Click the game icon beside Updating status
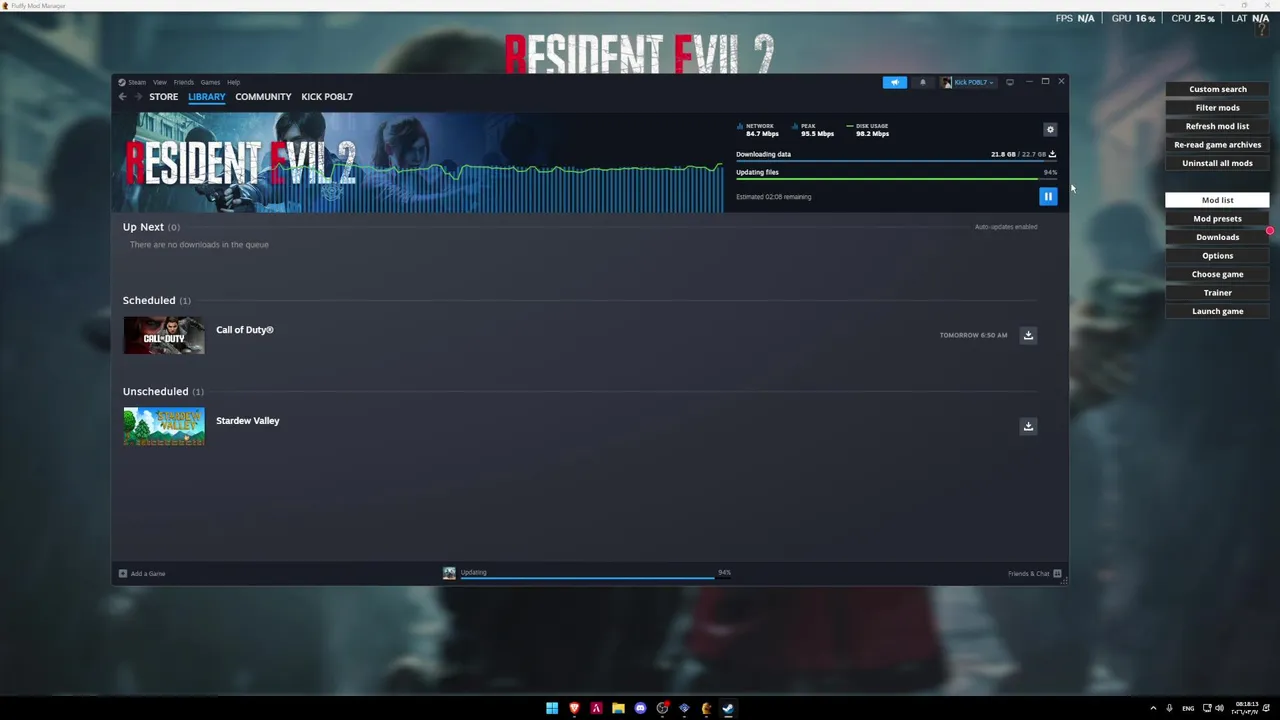The height and width of the screenshot is (720, 1280). 449,573
